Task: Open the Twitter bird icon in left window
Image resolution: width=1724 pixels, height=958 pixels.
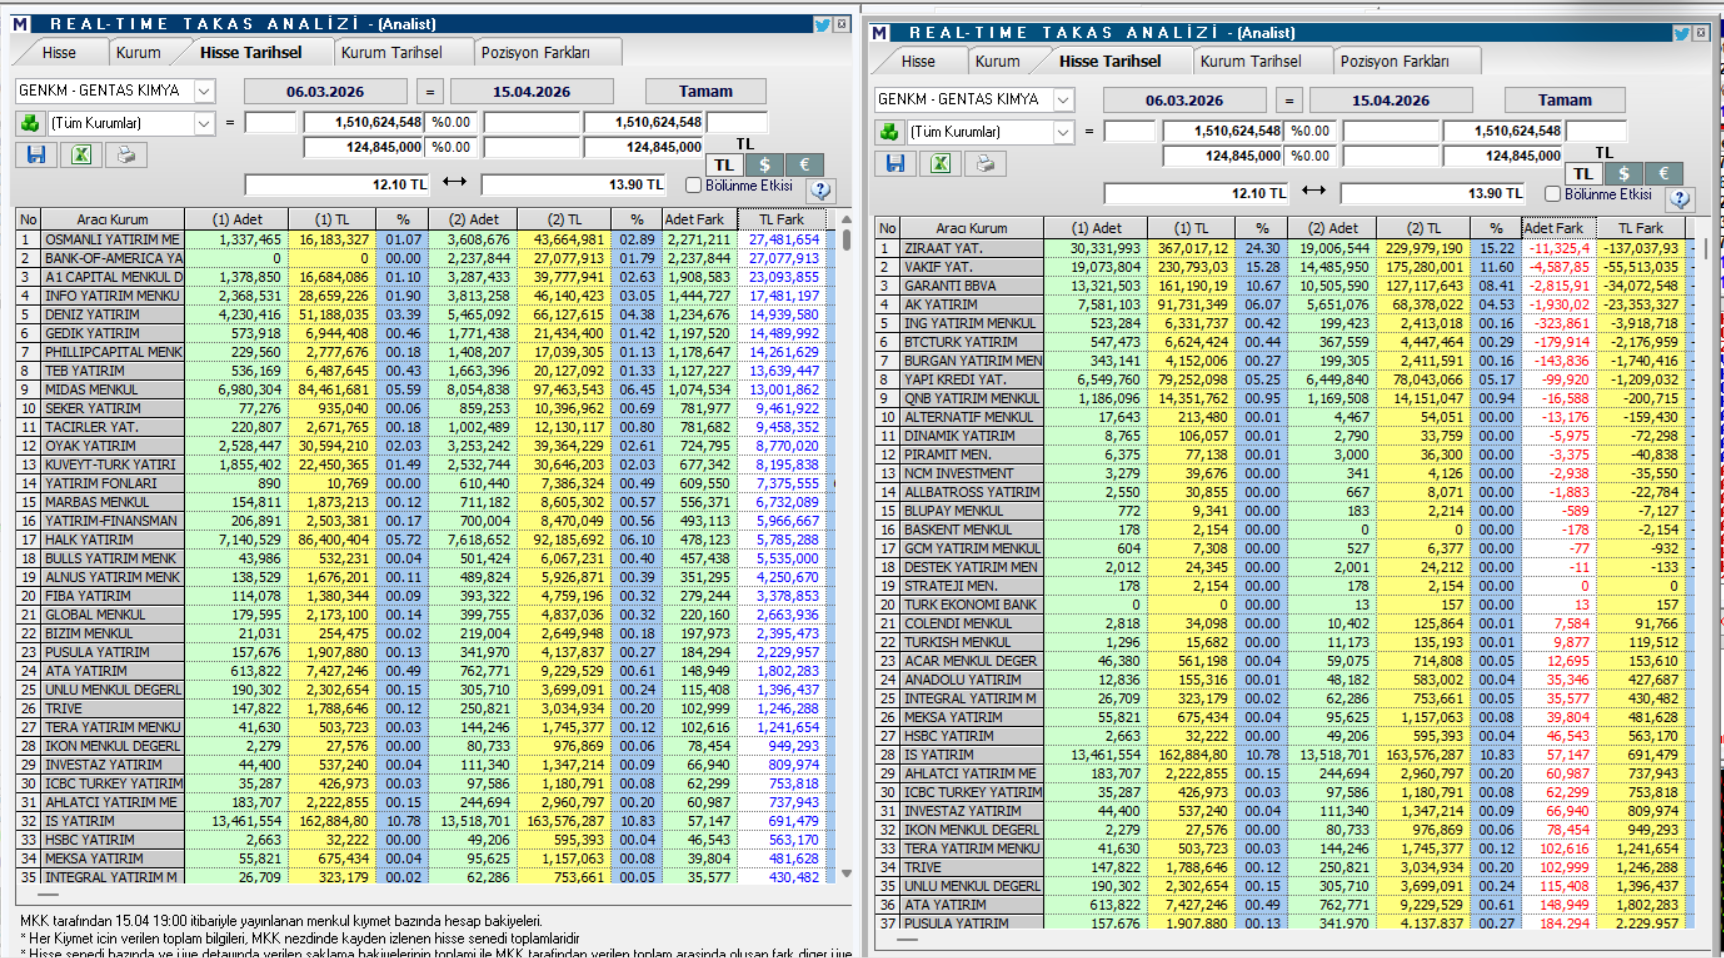Action: pyautogui.click(x=822, y=24)
